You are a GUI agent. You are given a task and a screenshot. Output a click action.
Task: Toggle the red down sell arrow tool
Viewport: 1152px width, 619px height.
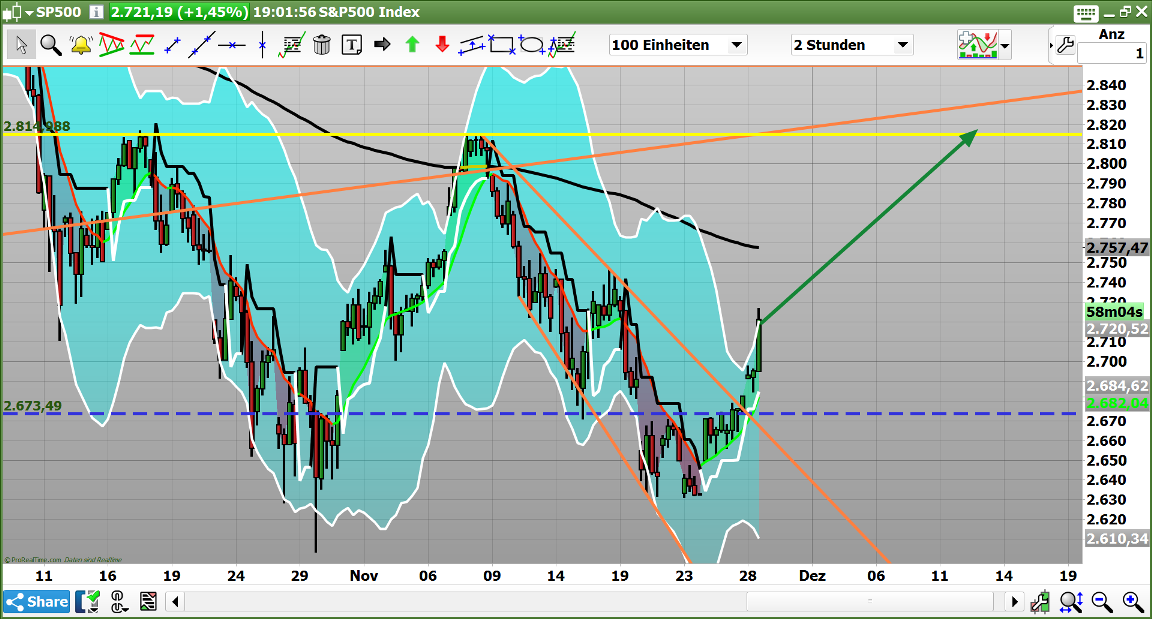pos(441,44)
